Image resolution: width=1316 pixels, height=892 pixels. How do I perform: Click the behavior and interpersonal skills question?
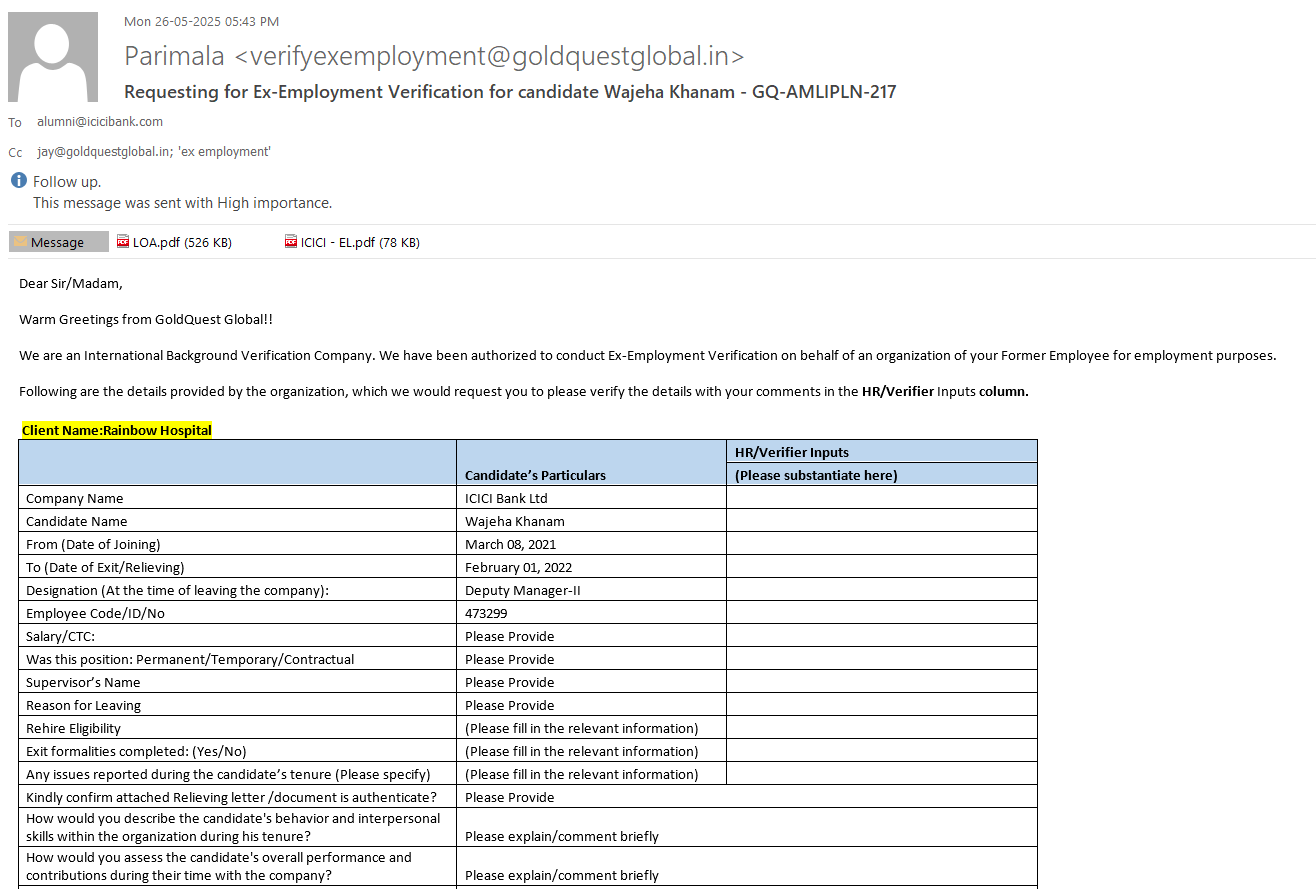[x=233, y=827]
